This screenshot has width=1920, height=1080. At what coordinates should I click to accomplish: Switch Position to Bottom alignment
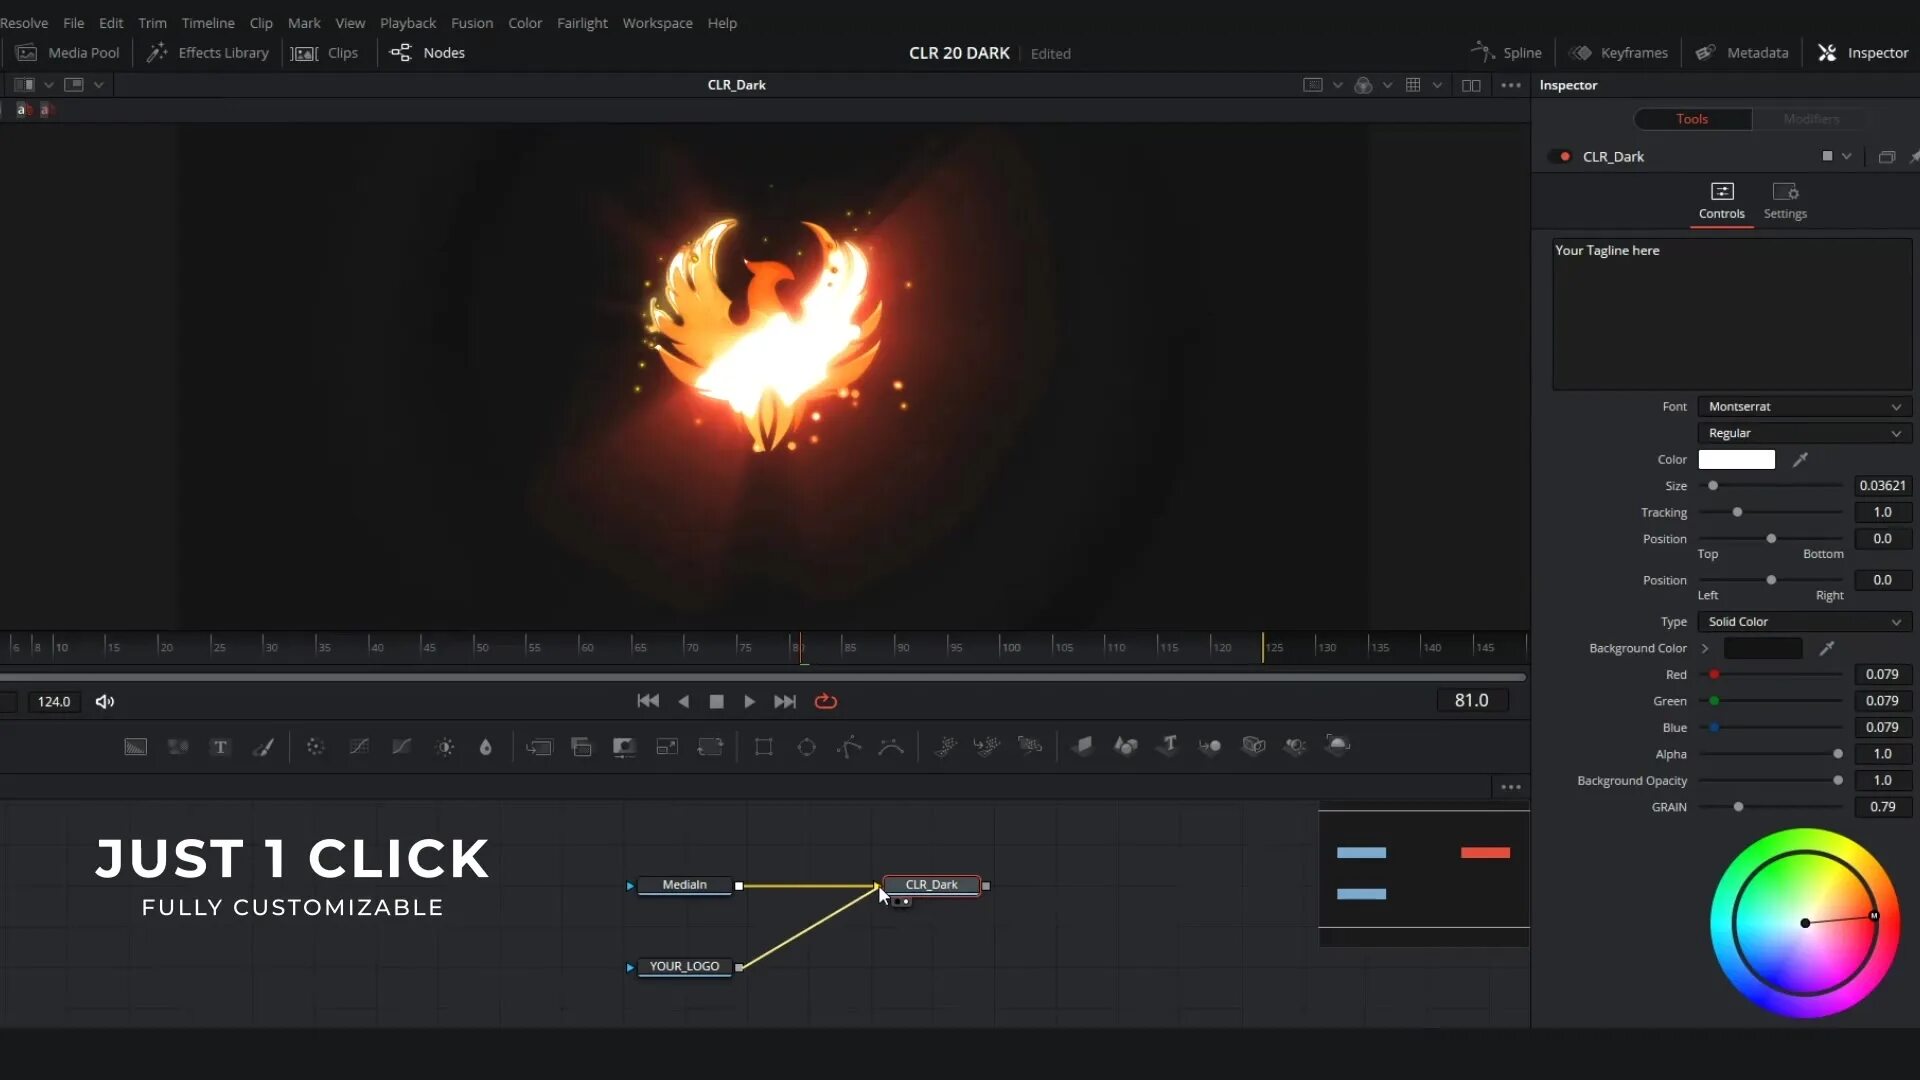click(1821, 554)
